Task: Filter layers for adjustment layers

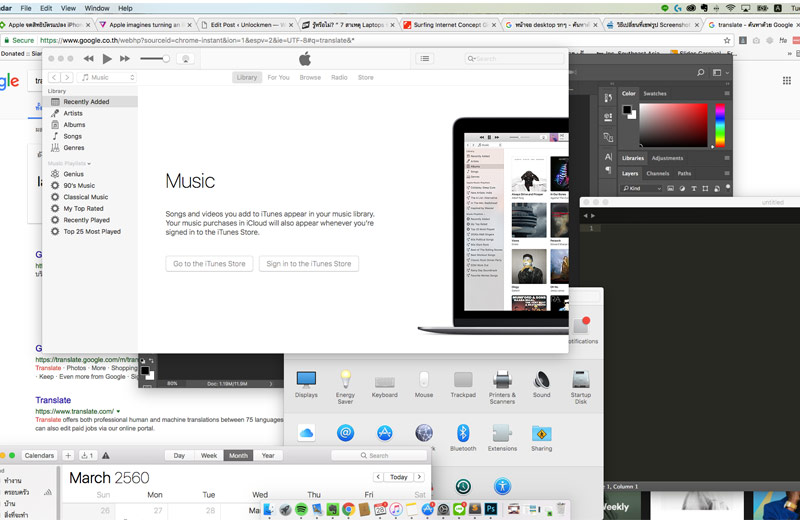Action: click(682, 188)
